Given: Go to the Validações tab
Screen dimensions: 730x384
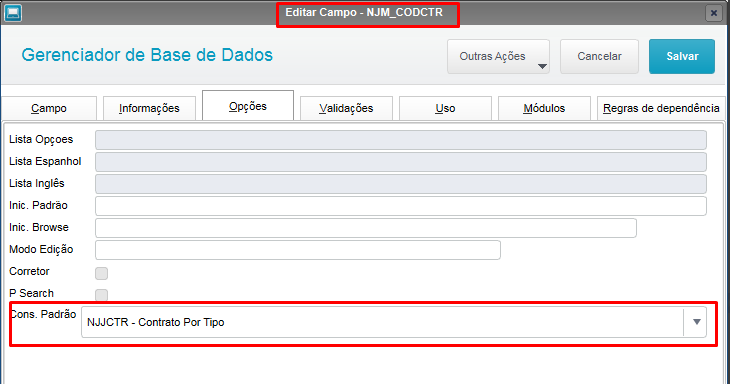Looking at the screenshot, I should point(346,108).
